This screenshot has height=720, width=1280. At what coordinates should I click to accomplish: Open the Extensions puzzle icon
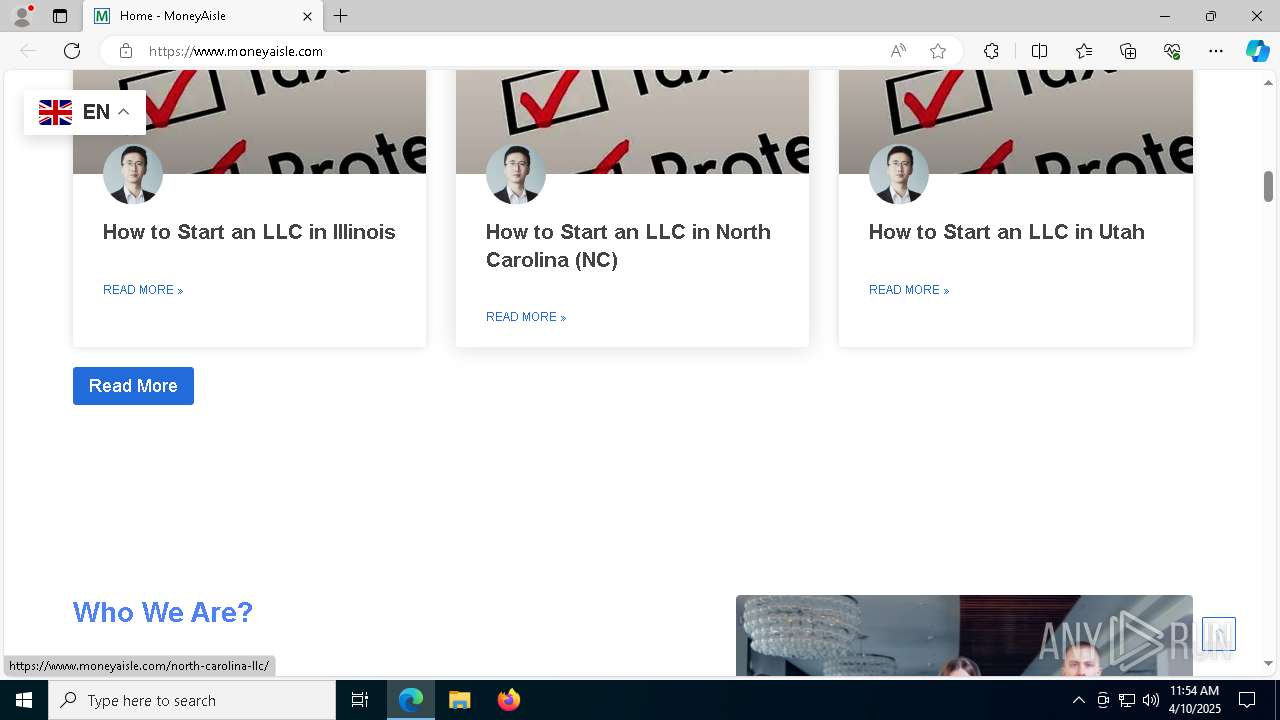(991, 51)
